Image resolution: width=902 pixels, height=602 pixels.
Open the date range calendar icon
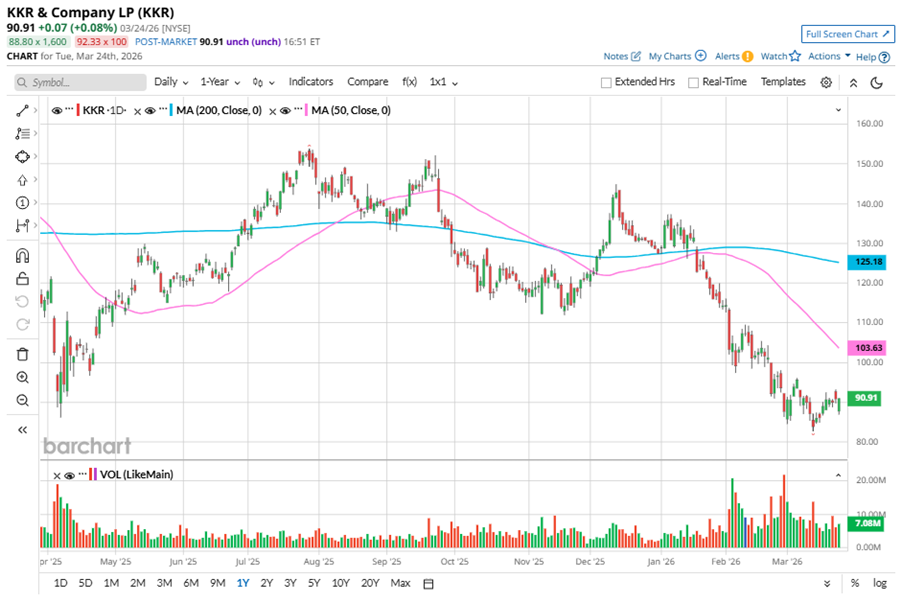click(x=428, y=584)
